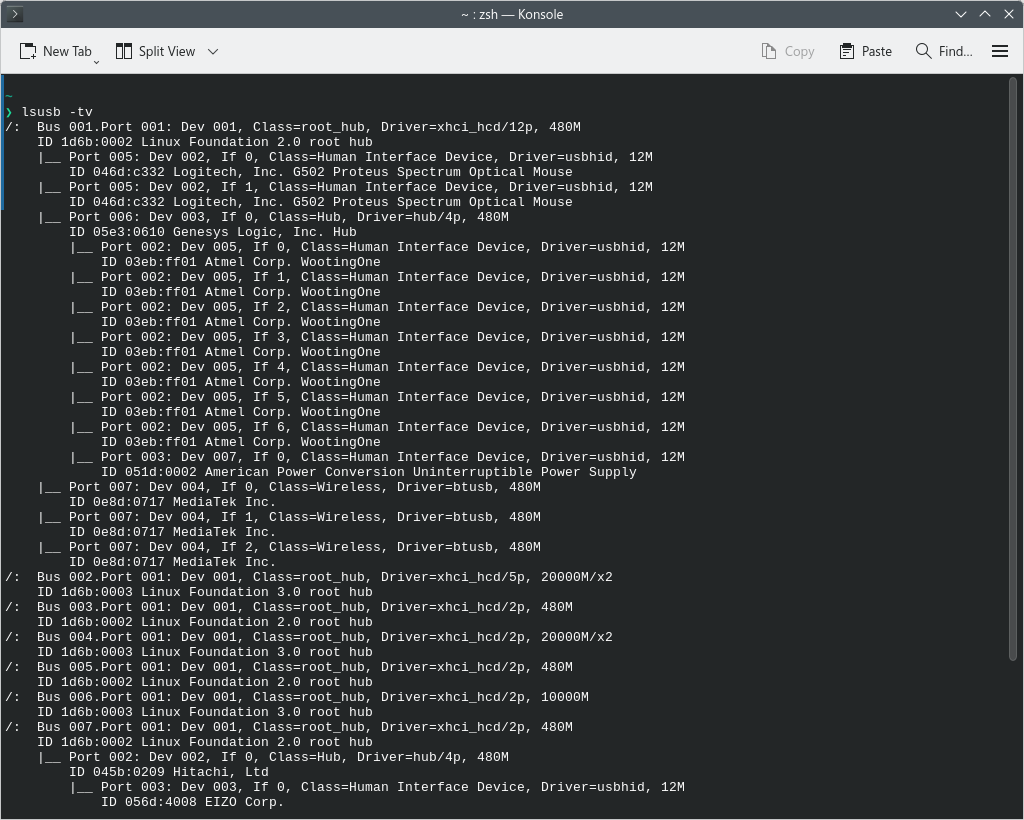
Task: Click 'Port 003: Dev 007' line
Action: (377, 457)
